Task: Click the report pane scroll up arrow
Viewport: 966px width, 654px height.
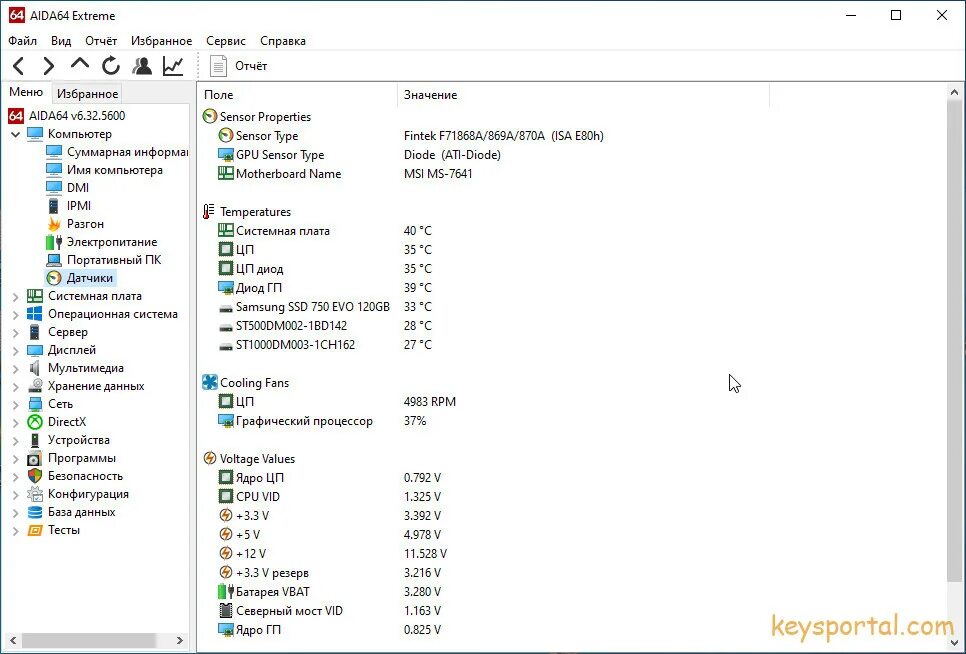Action: coord(954,92)
